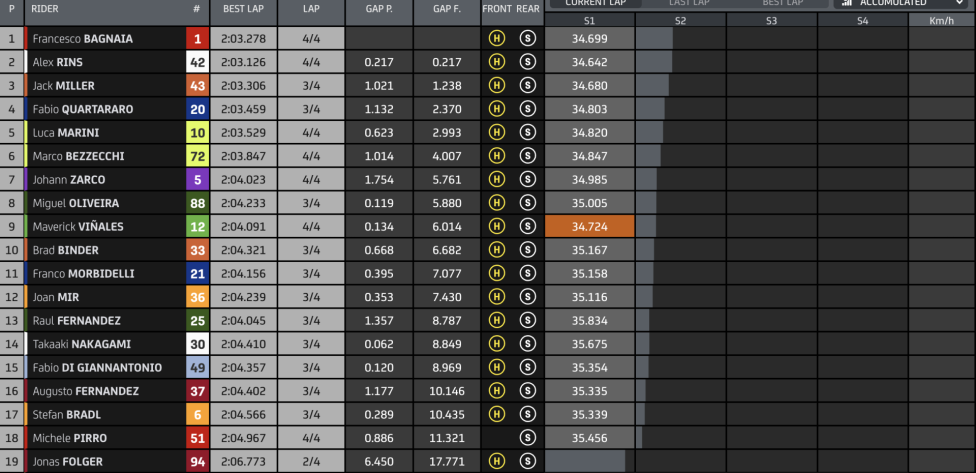Click Bagnaia's red number 1 badge
976x473 pixels.
tap(197, 39)
